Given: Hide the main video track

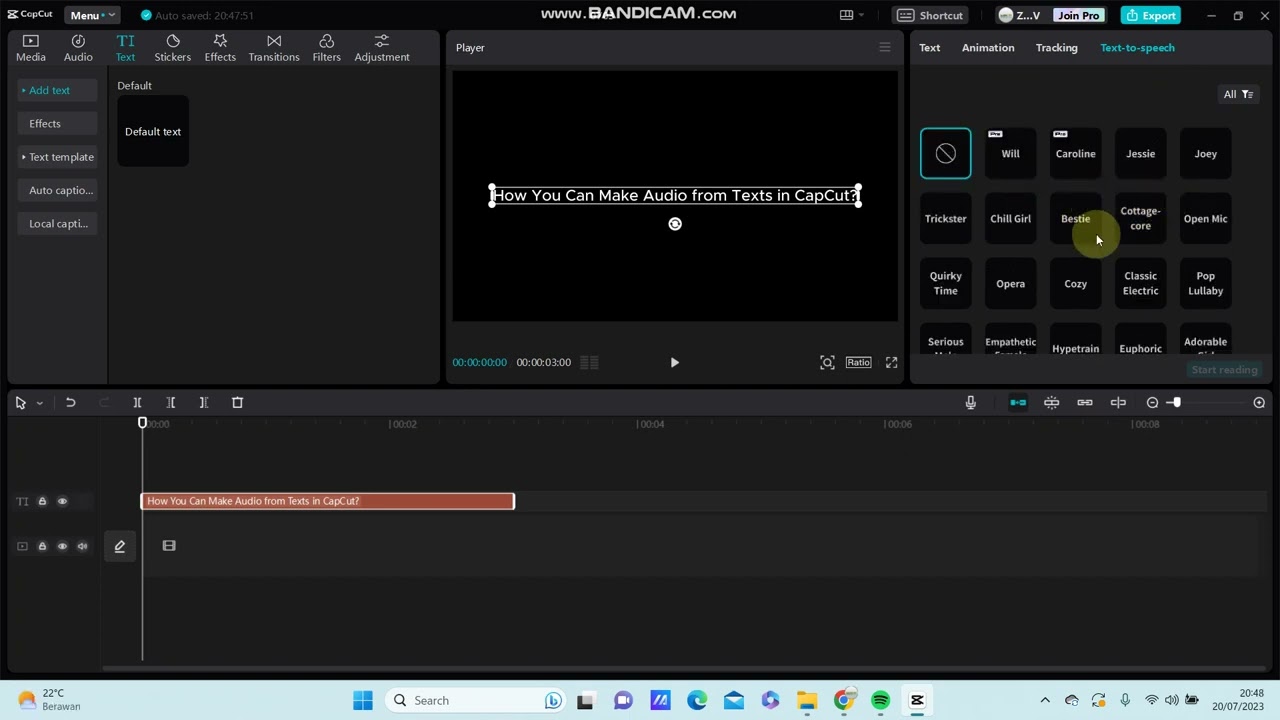Looking at the screenshot, I should (62, 546).
